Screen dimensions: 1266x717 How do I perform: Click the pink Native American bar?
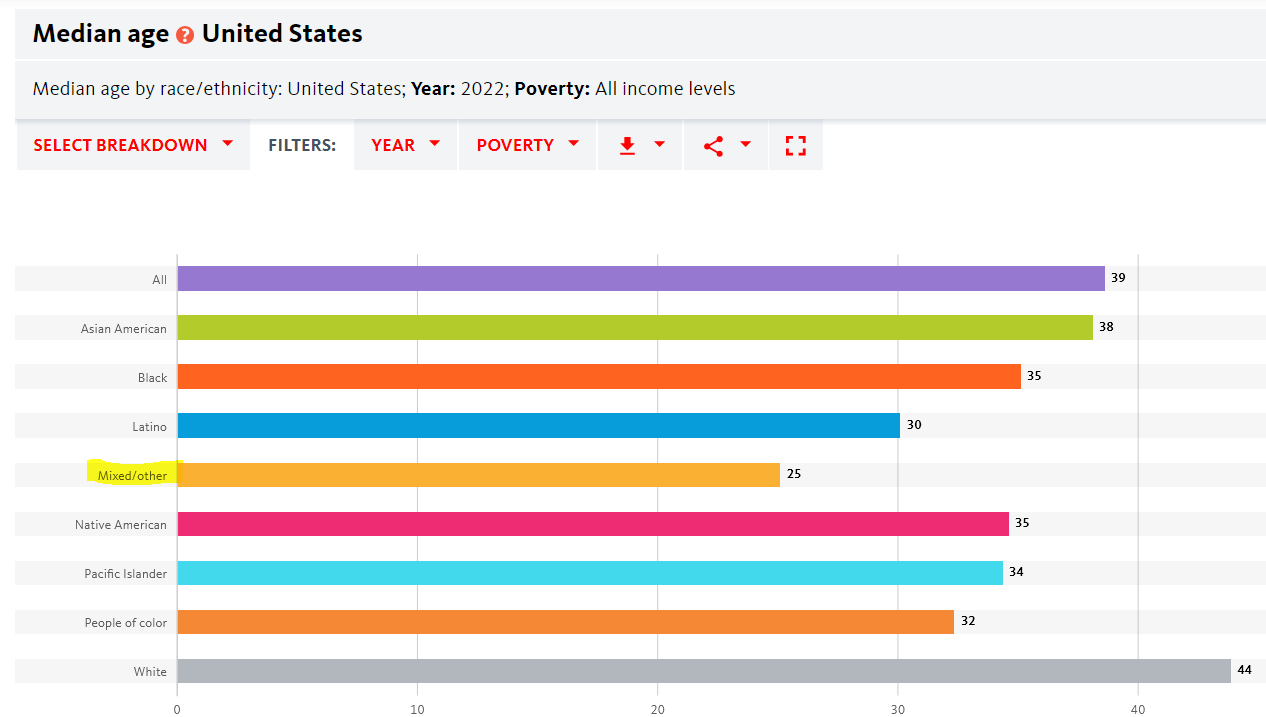tap(593, 523)
